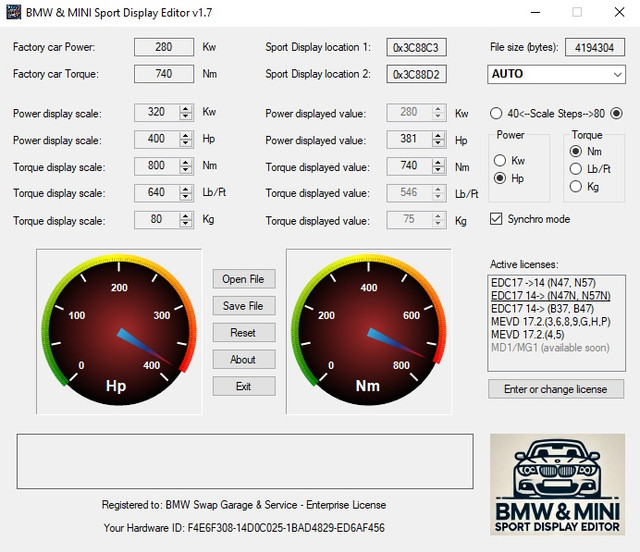This screenshot has height=552, width=640.
Task: Decrease Torque display scale Lb/Ft with down arrow
Action: point(186,196)
